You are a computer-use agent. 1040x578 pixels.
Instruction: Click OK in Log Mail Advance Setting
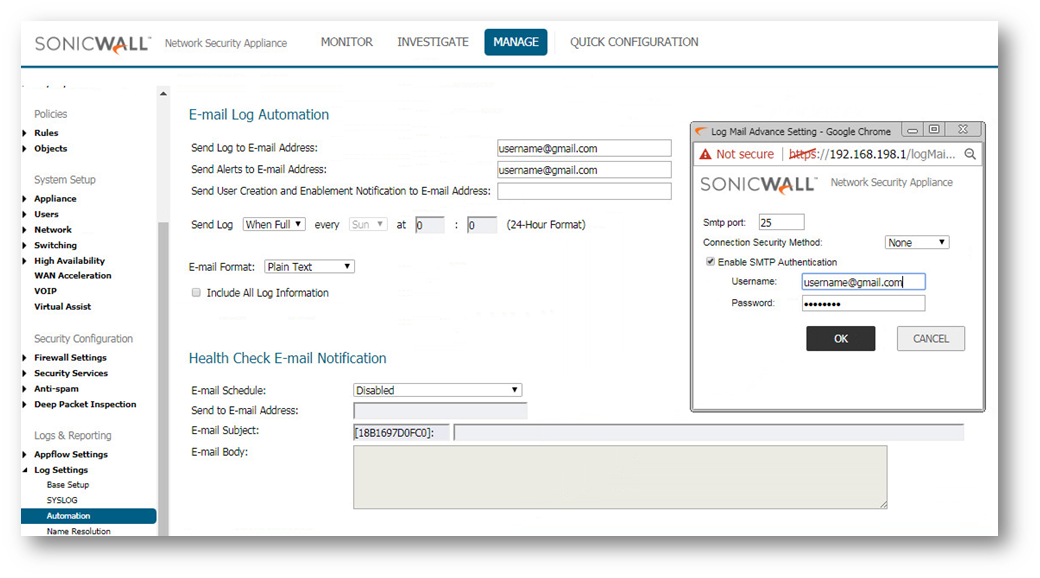point(840,338)
